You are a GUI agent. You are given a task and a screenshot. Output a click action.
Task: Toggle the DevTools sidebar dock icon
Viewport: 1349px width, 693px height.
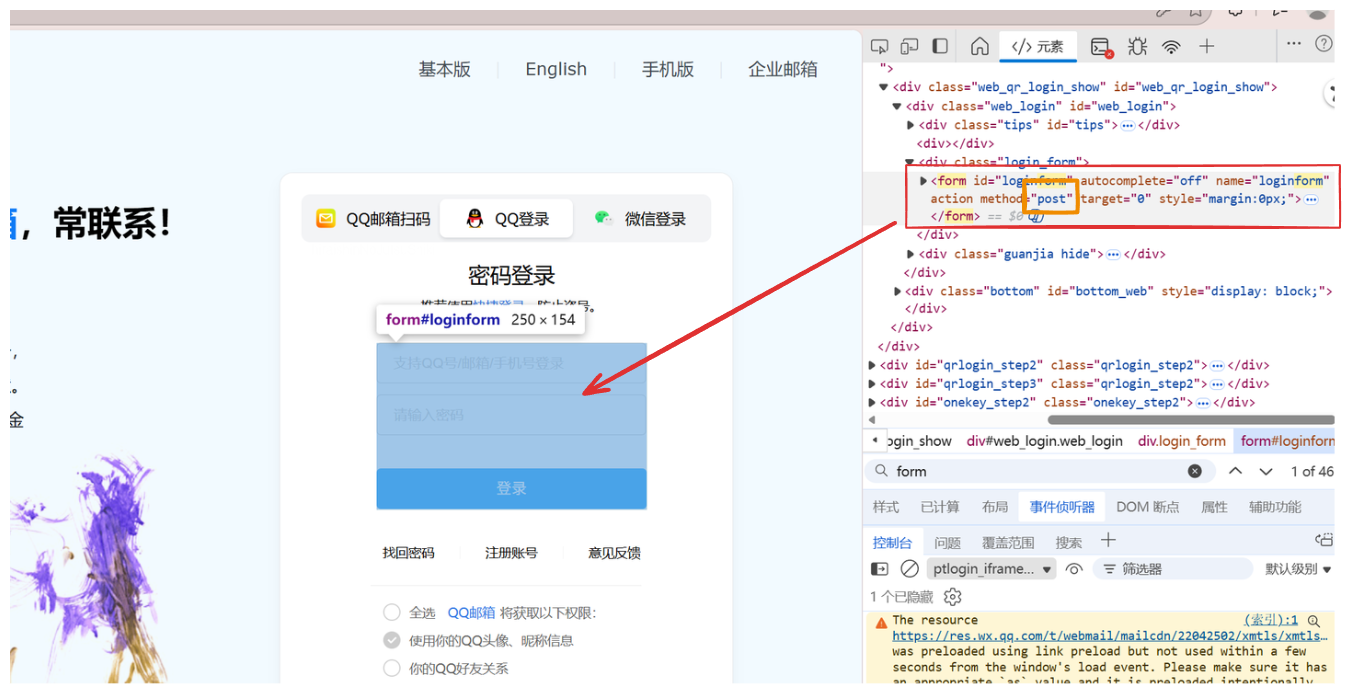(x=940, y=46)
